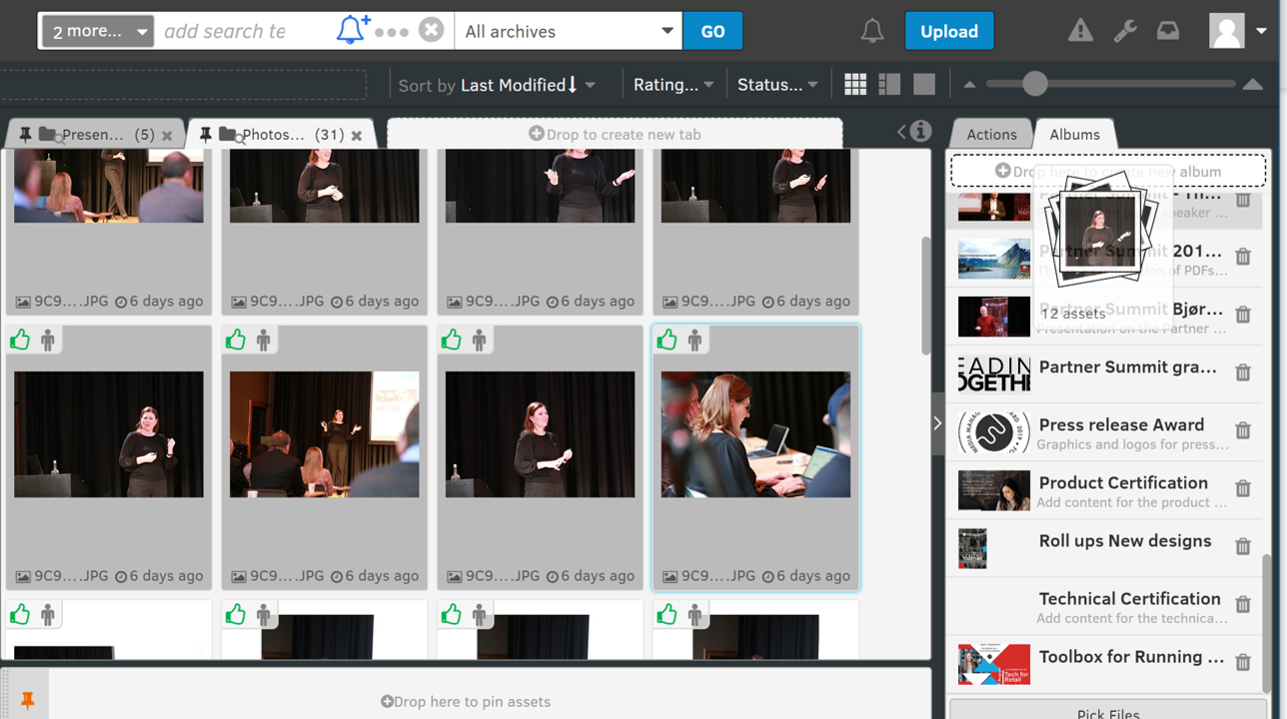Delete the Partner Summit 201… album
1287x719 pixels.
[x=1243, y=257]
